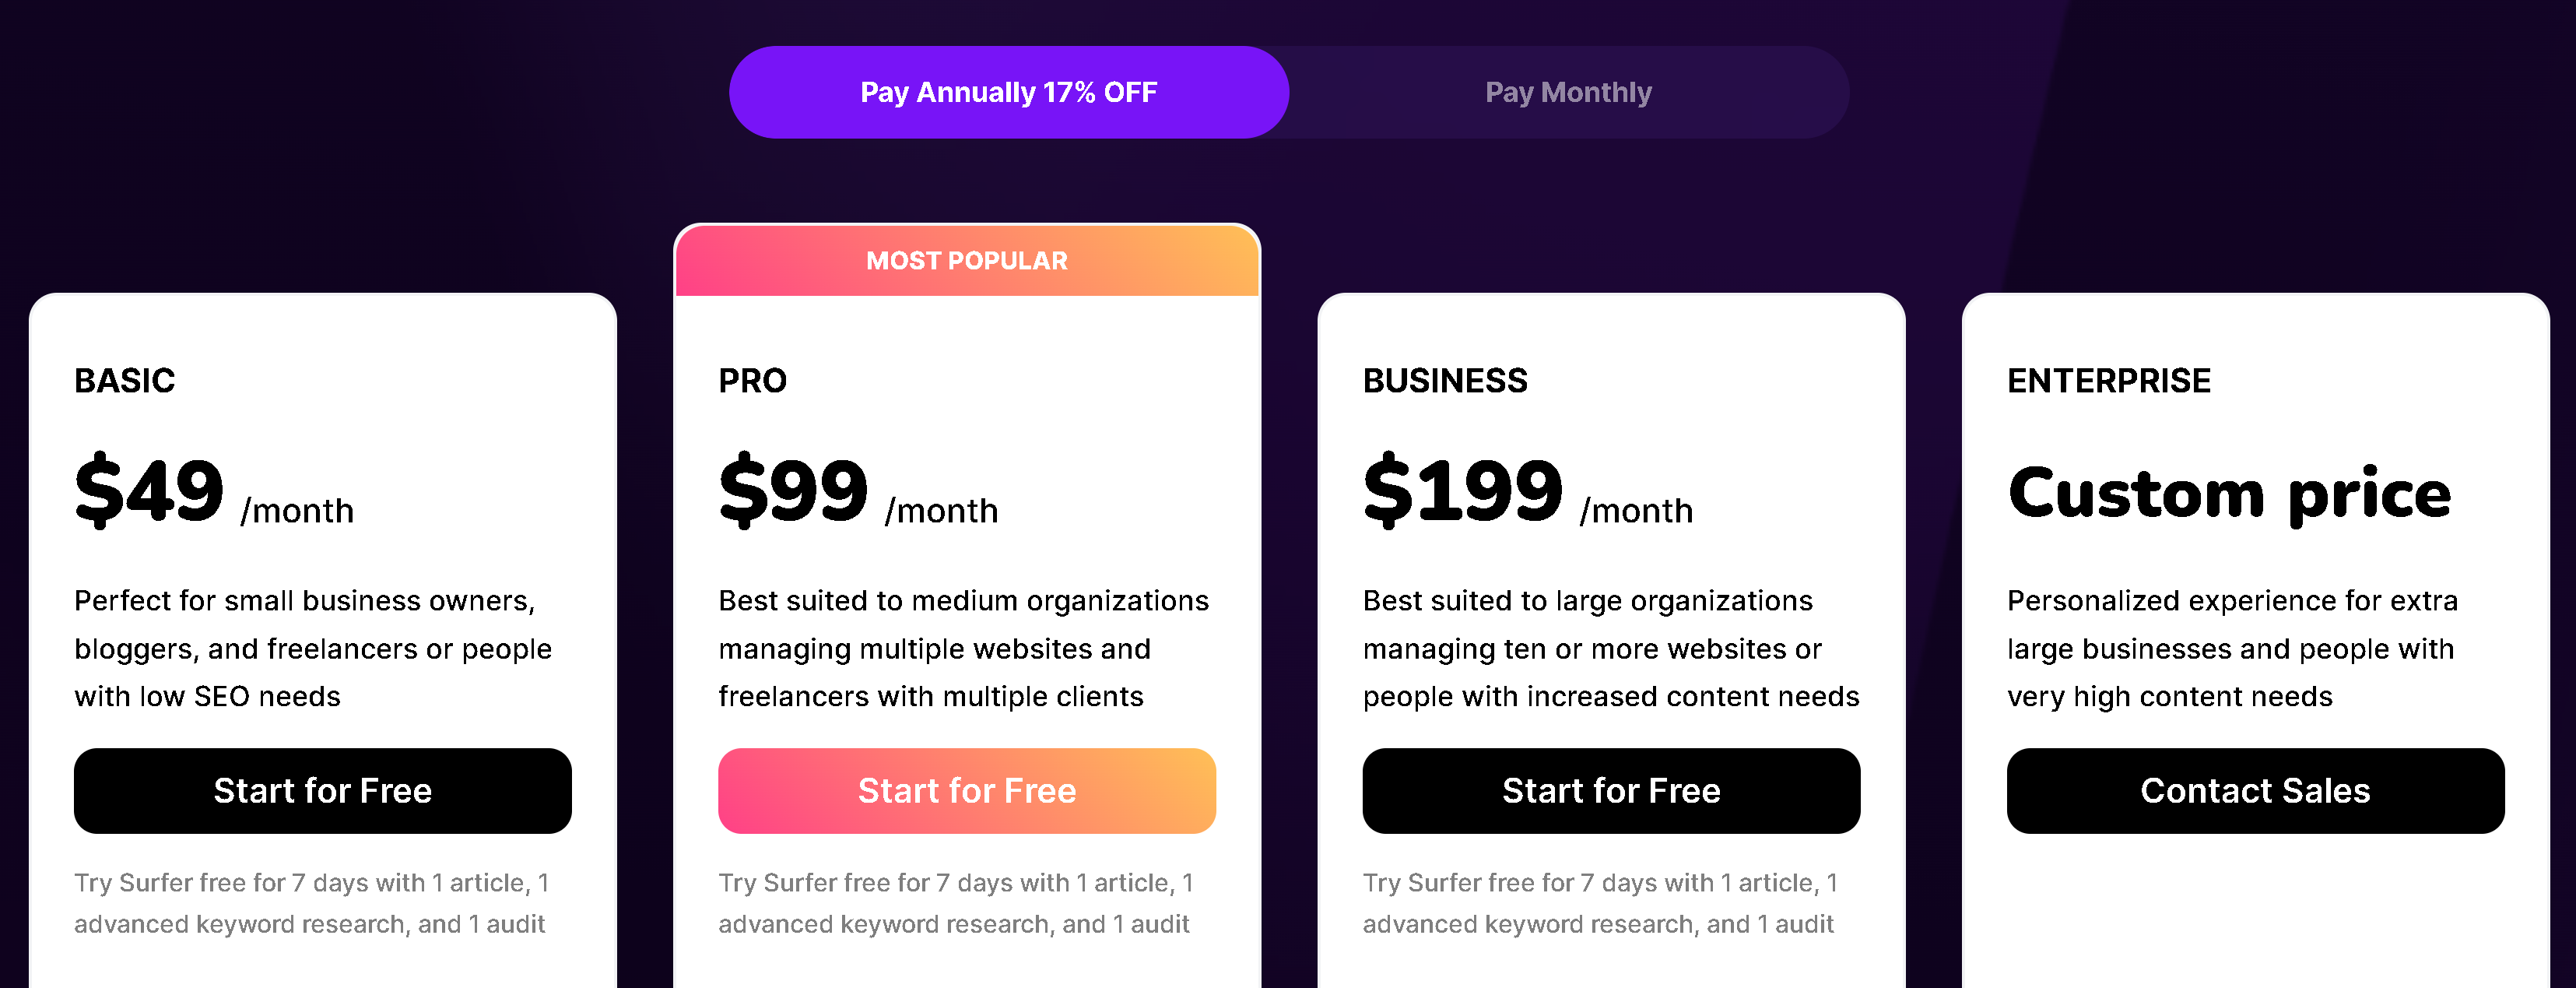Start for Free on the Pro plan
Viewport: 2576px width, 988px height.
(x=966, y=791)
